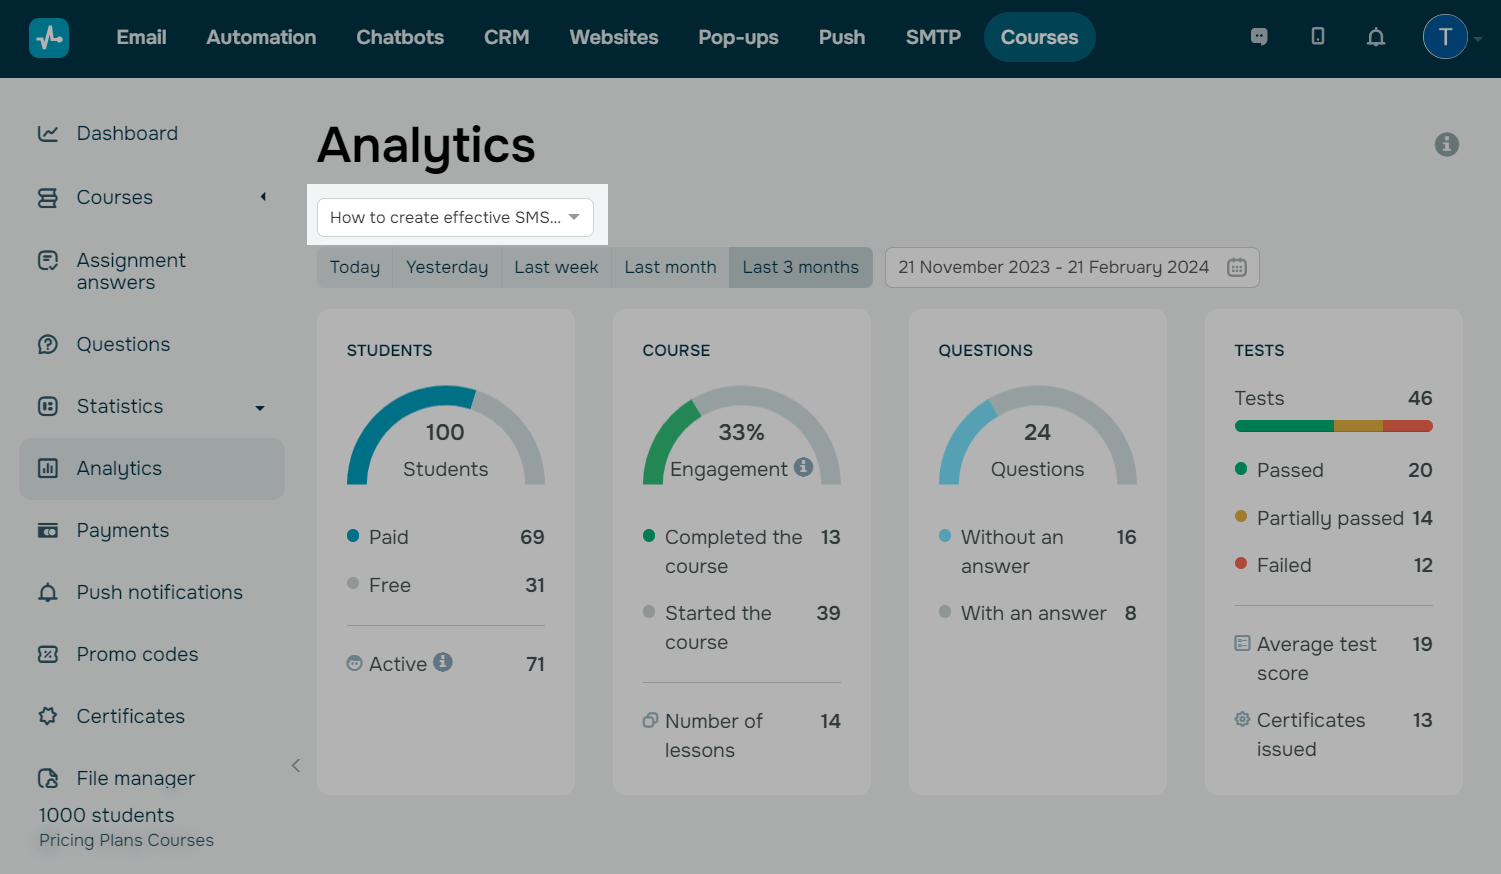Switch to the Last month period

click(670, 267)
